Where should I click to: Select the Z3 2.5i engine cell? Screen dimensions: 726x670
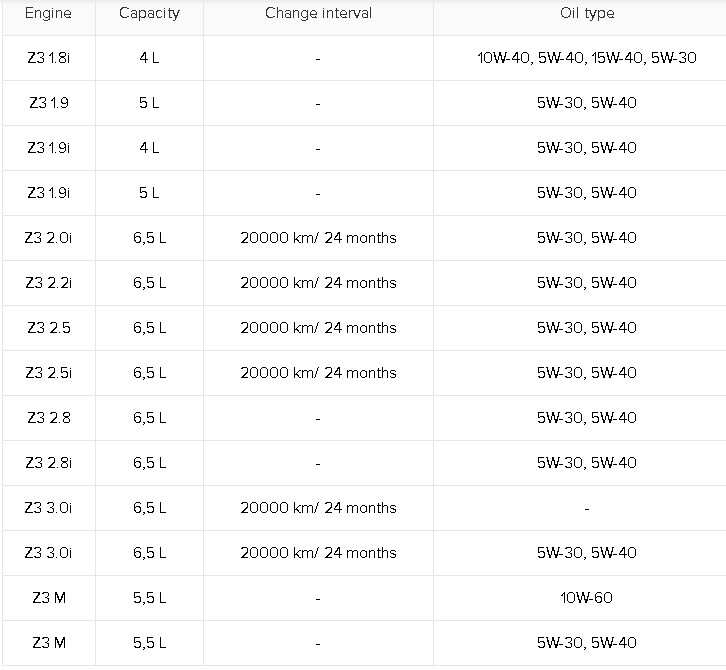[x=48, y=373]
